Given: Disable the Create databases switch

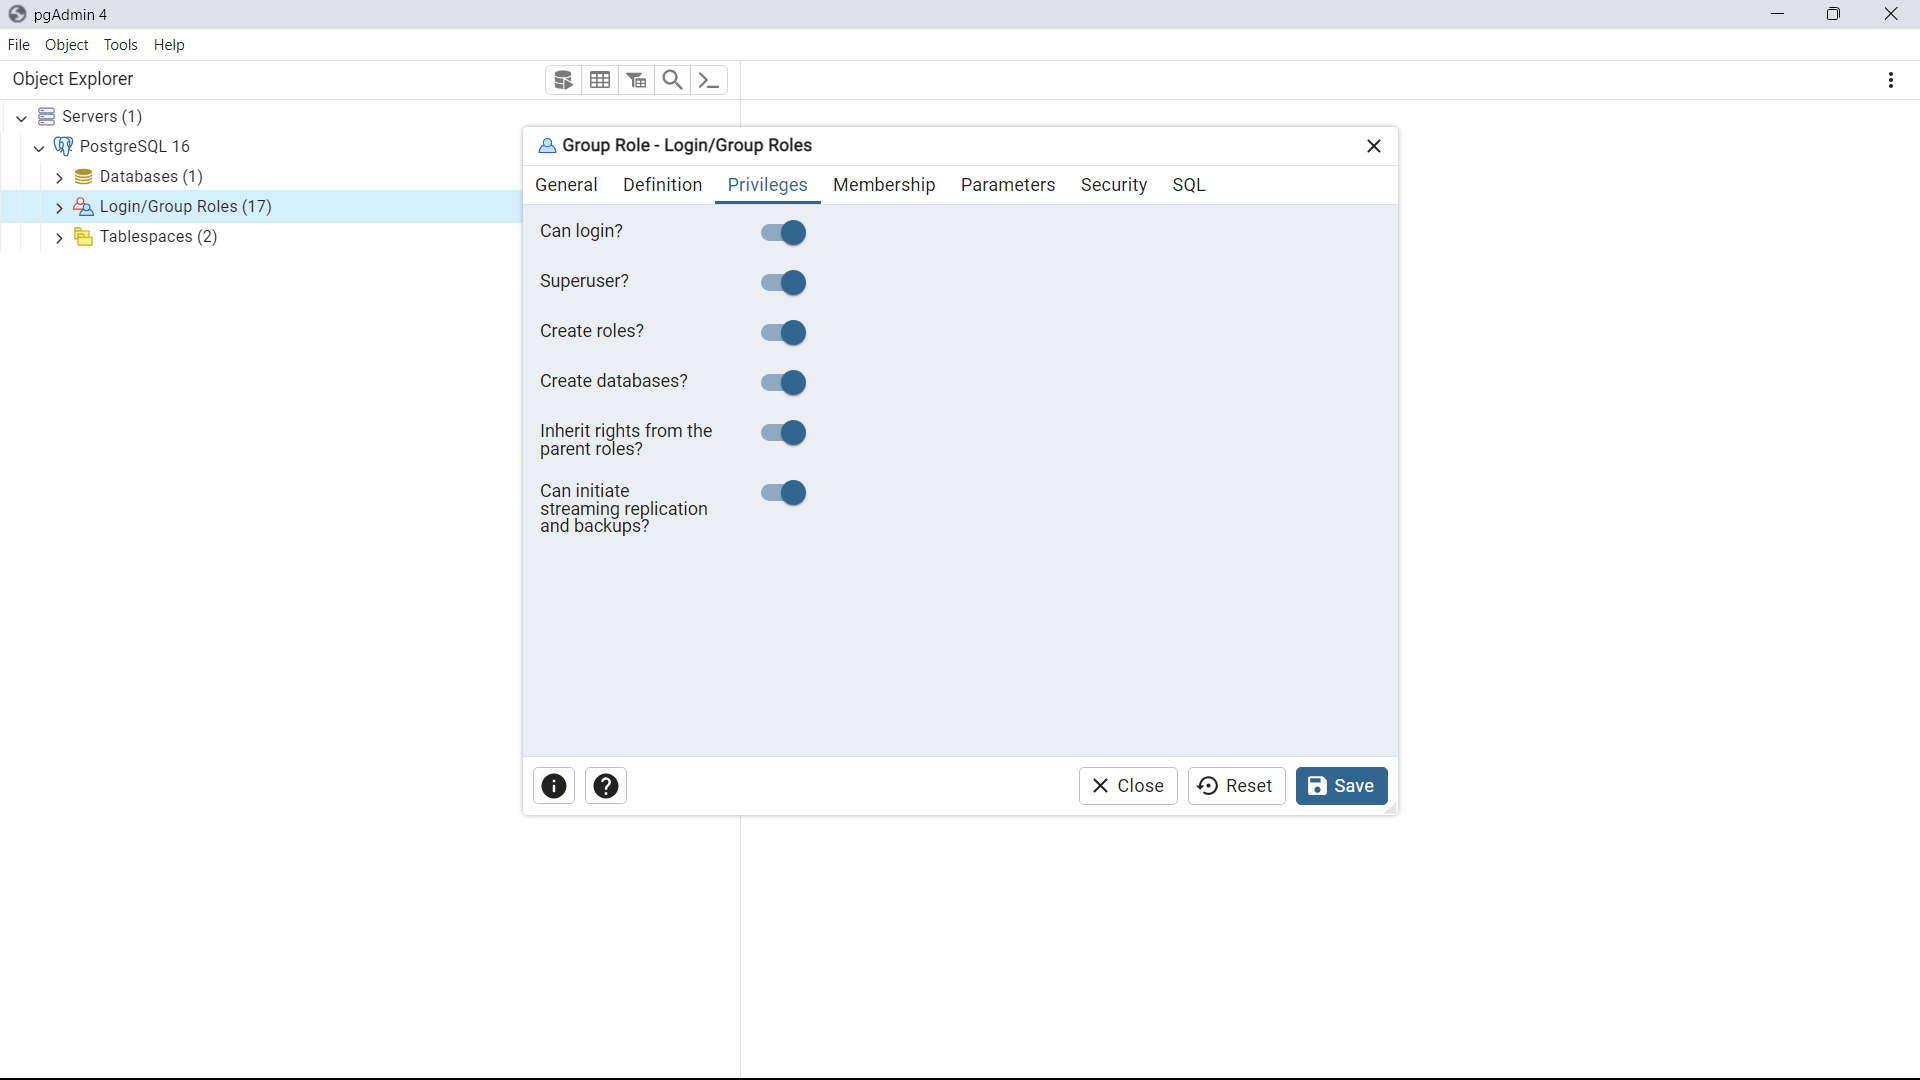Looking at the screenshot, I should pyautogui.click(x=783, y=383).
